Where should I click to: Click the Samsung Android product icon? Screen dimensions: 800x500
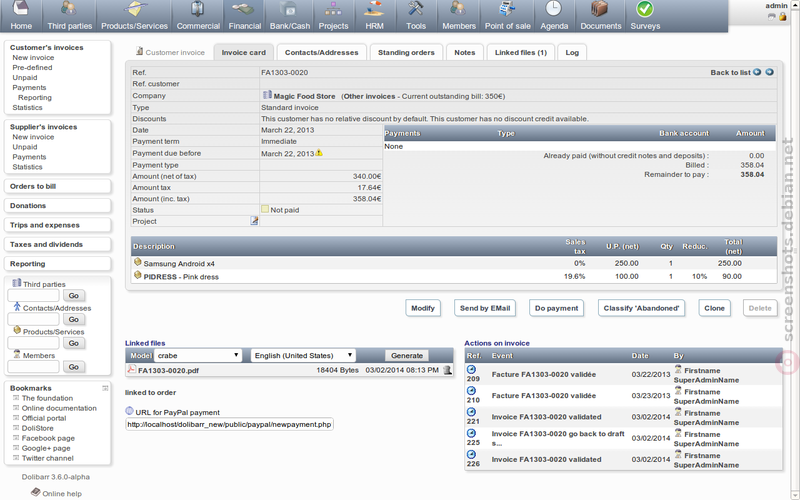coord(137,262)
